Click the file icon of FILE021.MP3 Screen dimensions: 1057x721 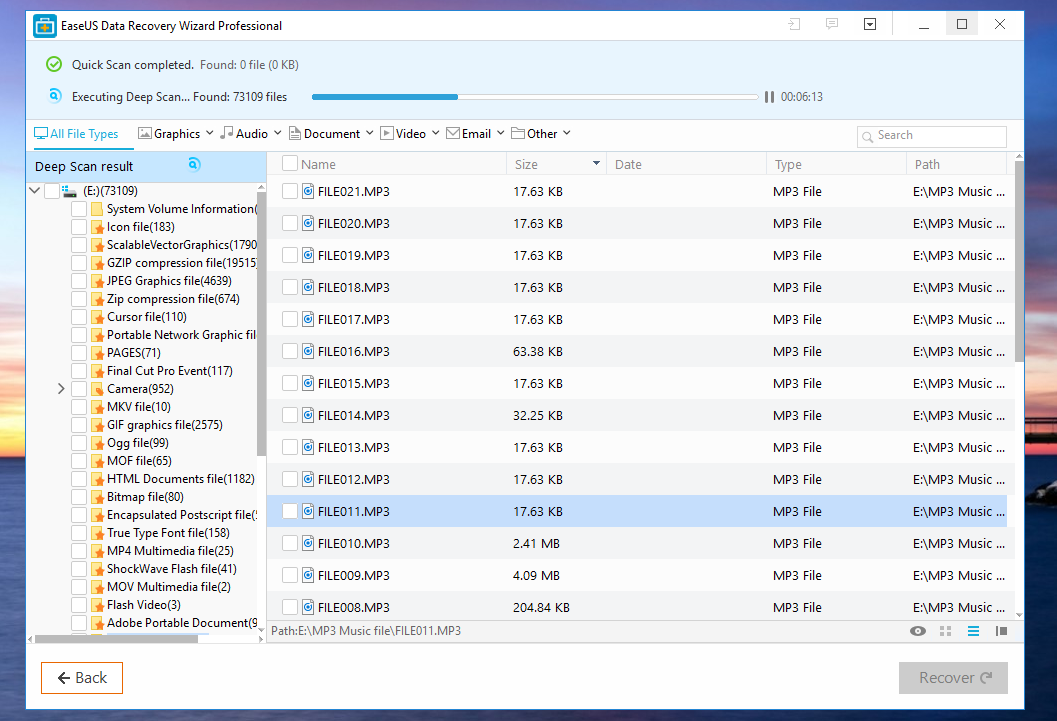tap(308, 191)
